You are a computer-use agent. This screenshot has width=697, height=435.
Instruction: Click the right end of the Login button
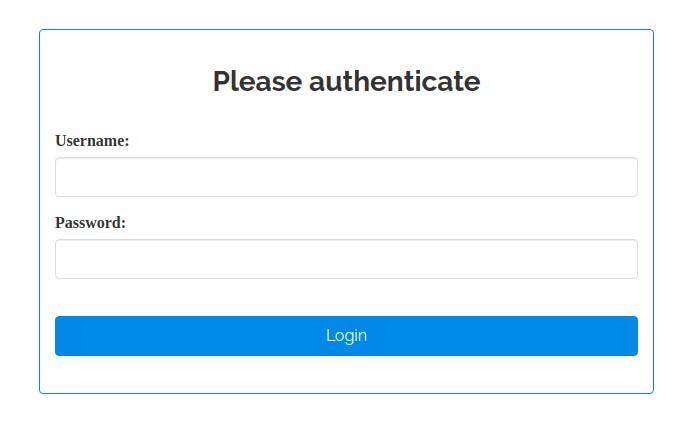(624, 336)
